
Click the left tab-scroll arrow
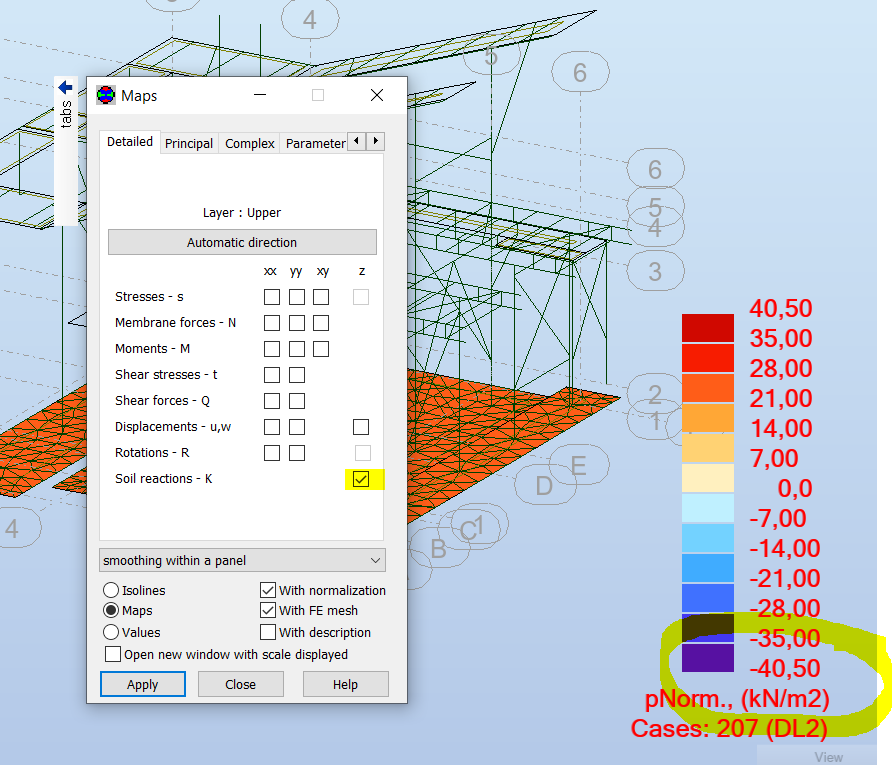pyautogui.click(x=356, y=141)
